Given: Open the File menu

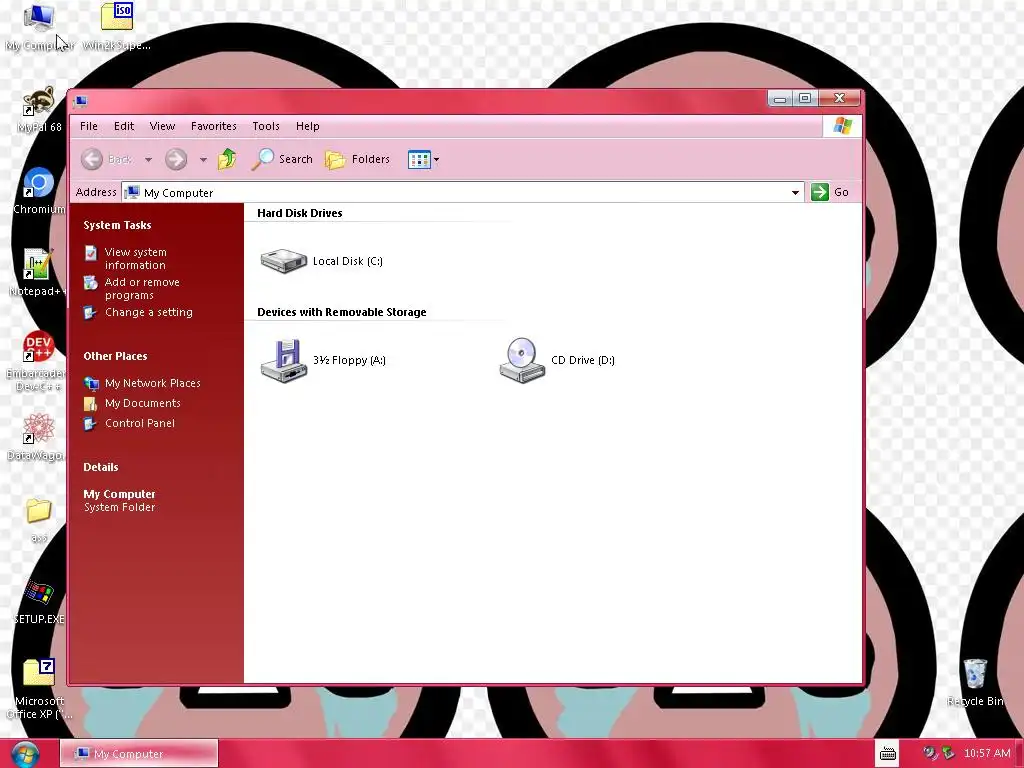Looking at the screenshot, I should point(89,126).
